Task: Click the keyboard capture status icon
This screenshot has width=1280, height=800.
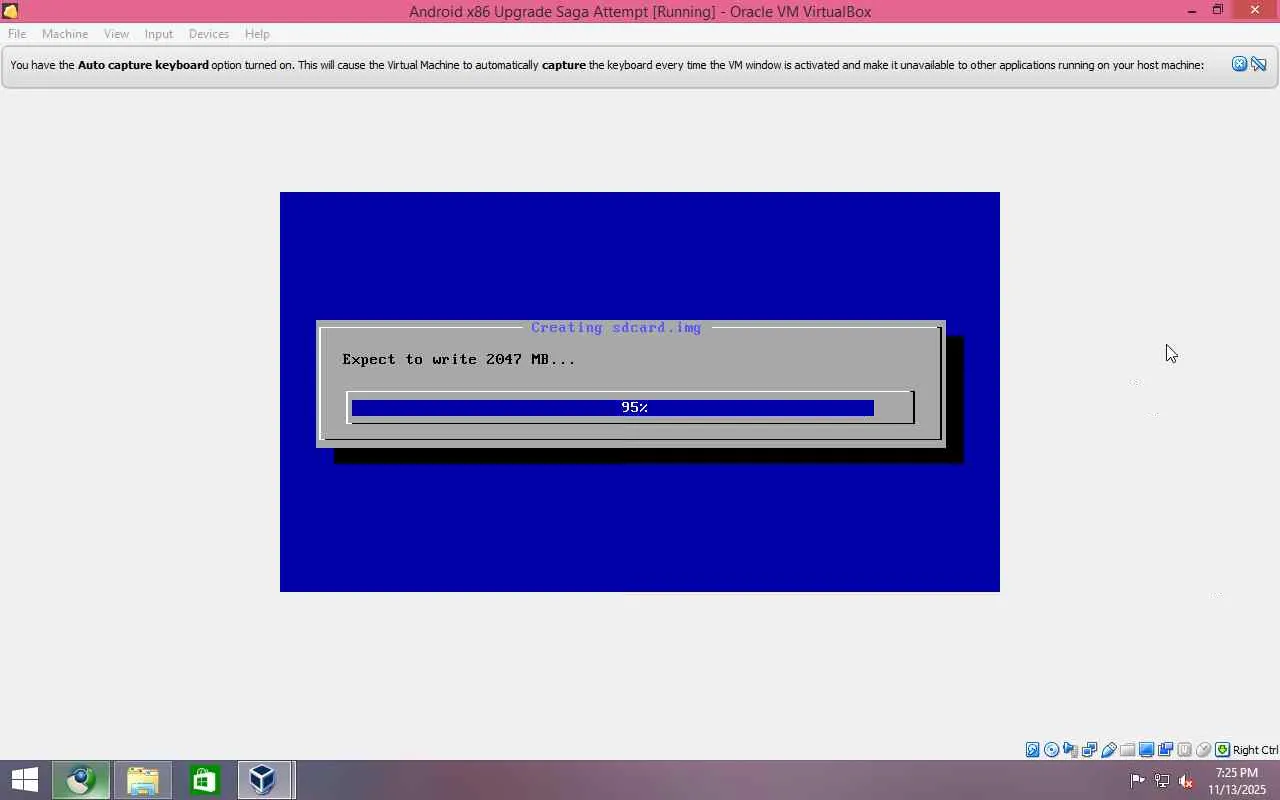Action: point(1222,750)
